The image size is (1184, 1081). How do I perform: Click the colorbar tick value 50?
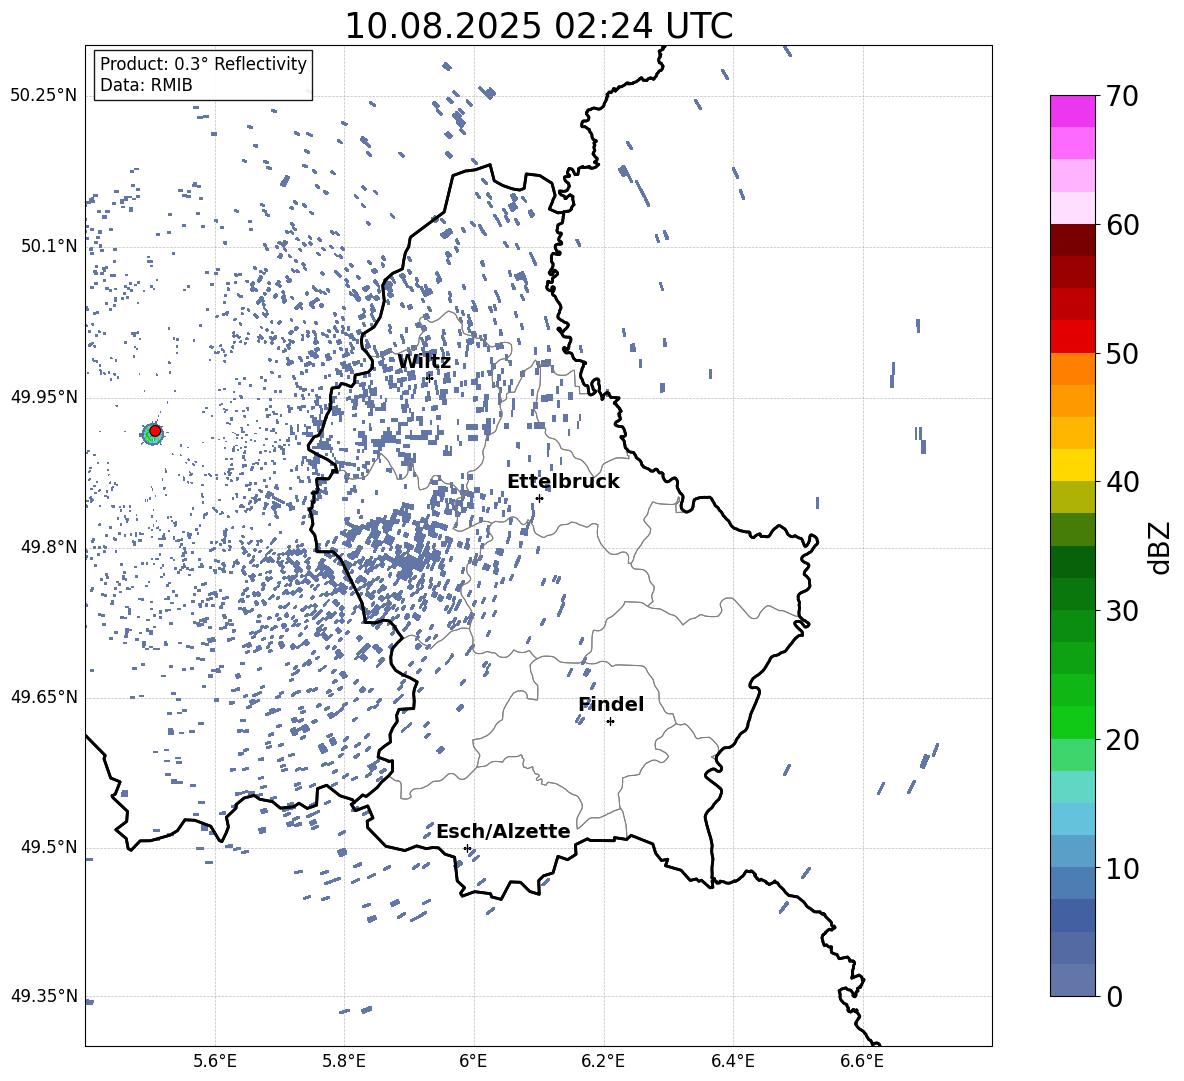[x=1122, y=353]
